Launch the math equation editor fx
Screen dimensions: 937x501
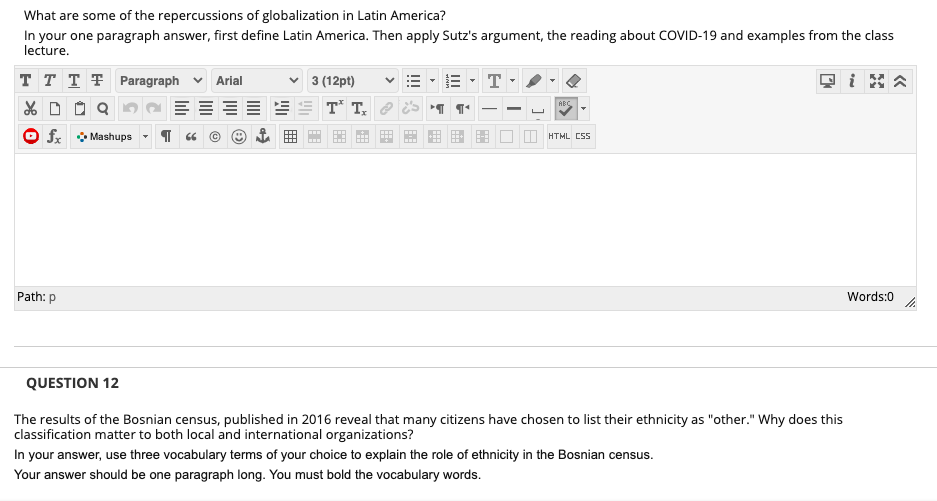tap(54, 136)
